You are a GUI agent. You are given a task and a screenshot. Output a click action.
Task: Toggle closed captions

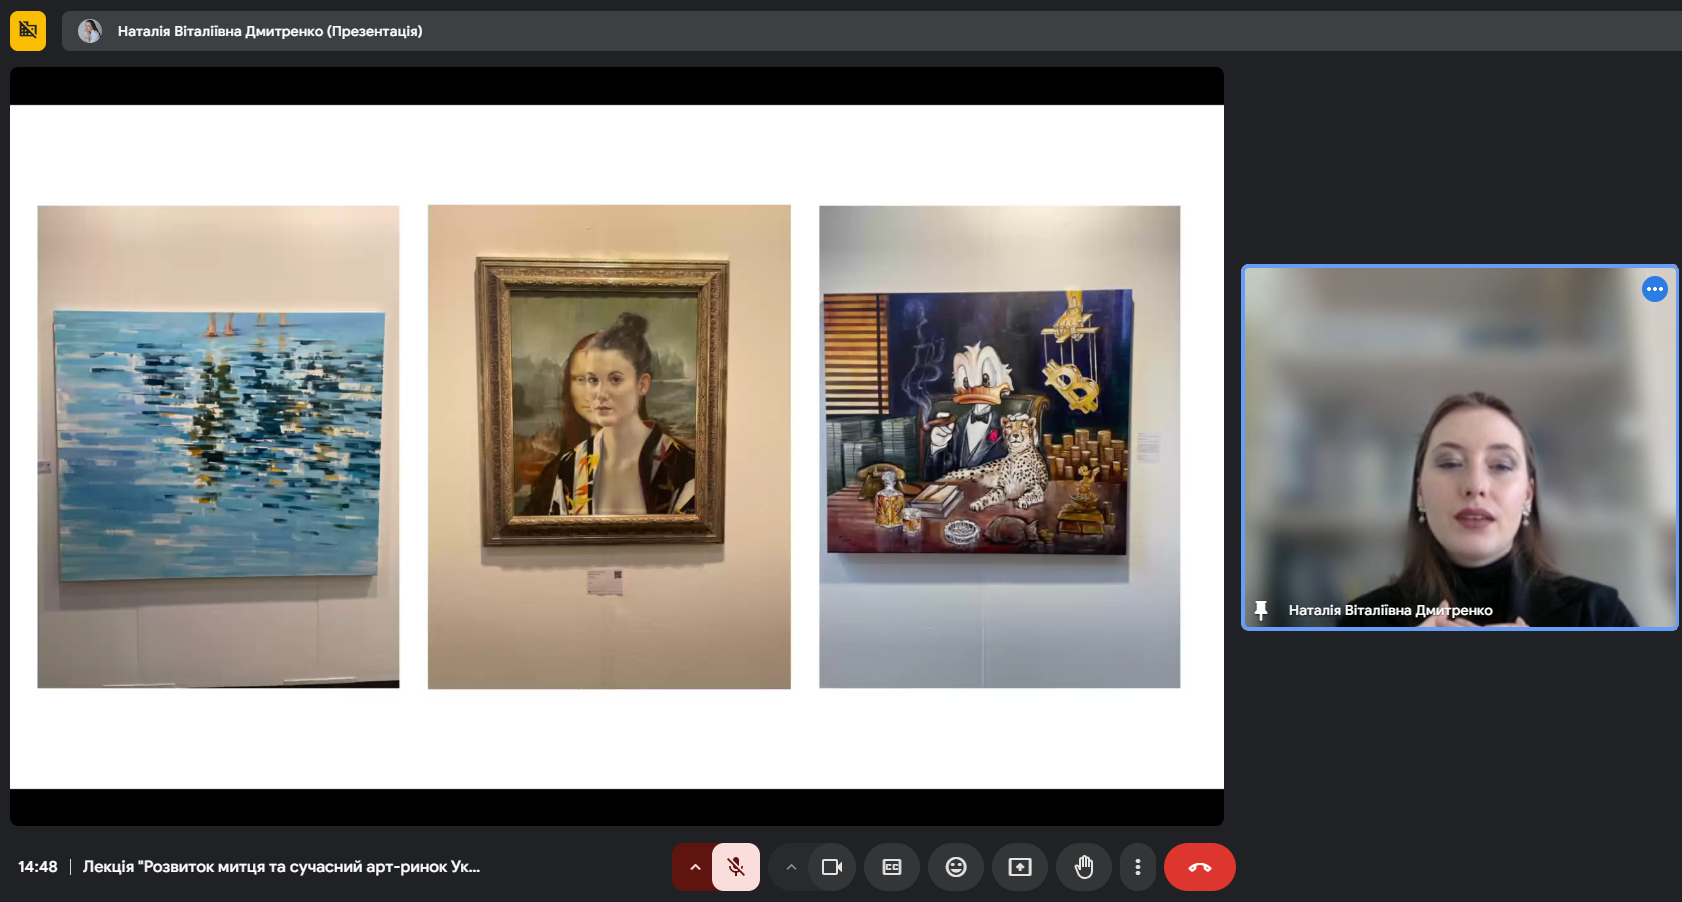892,867
